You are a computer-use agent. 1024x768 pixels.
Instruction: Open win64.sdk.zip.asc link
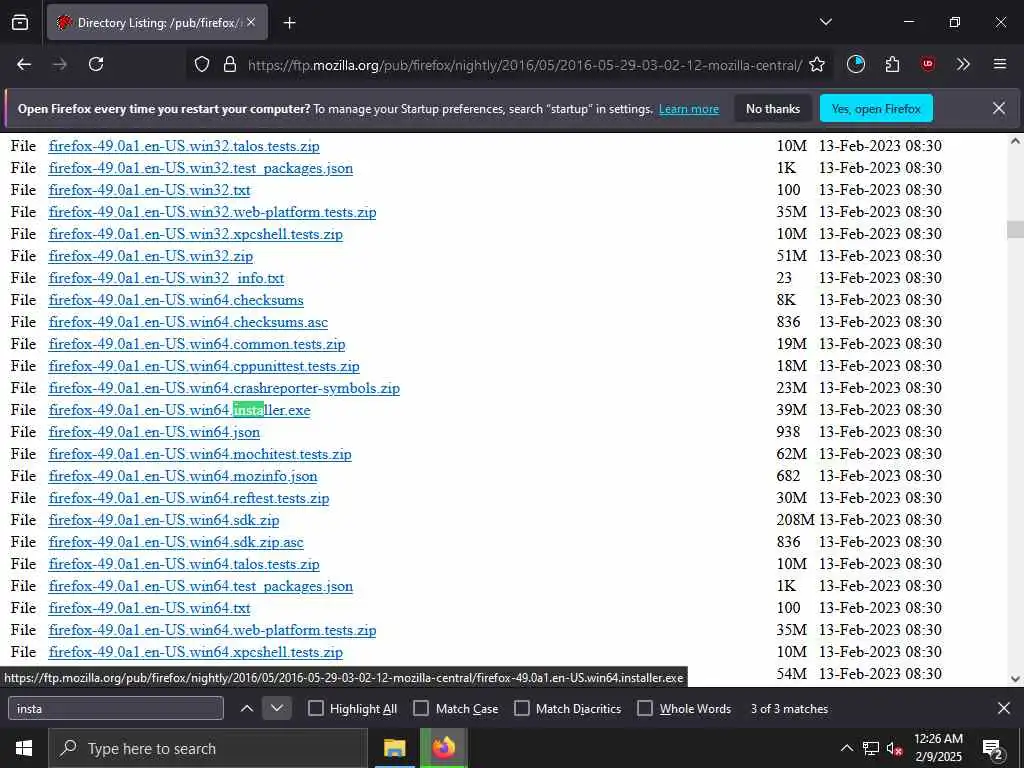176,542
